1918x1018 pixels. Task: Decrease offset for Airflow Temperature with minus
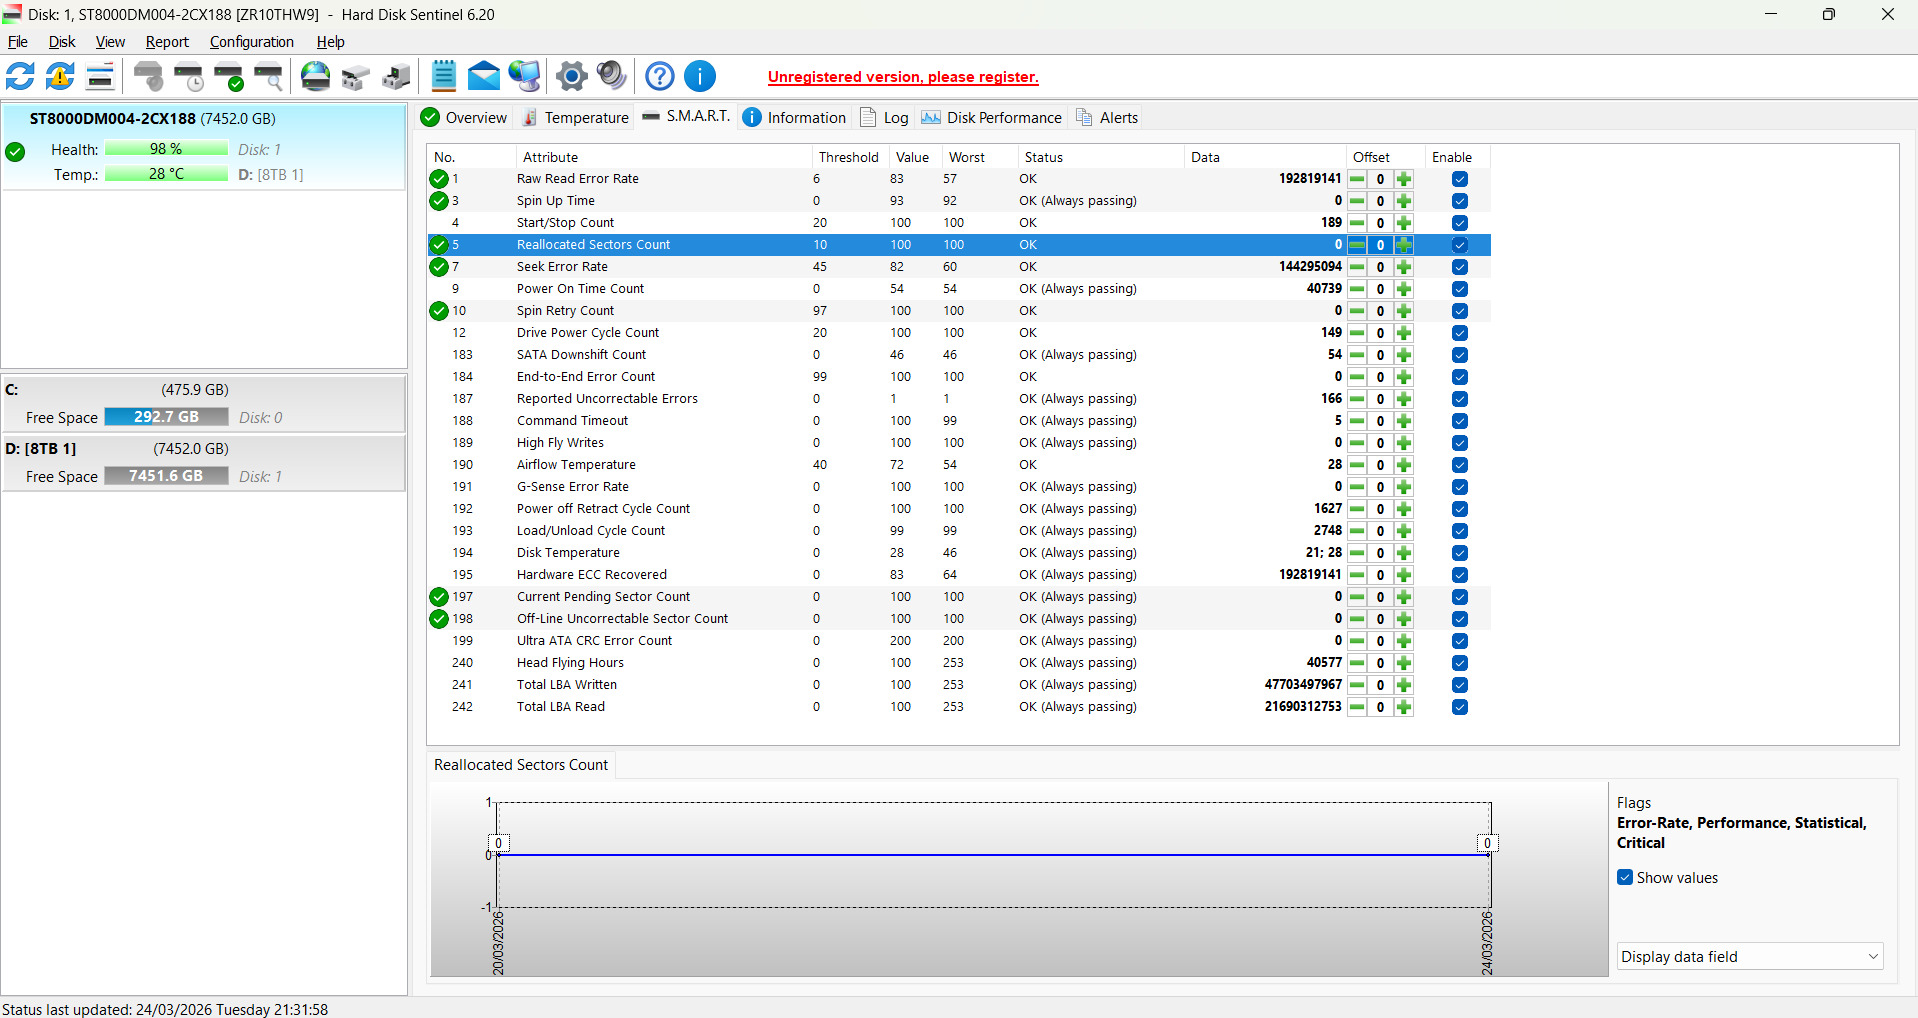coord(1357,465)
